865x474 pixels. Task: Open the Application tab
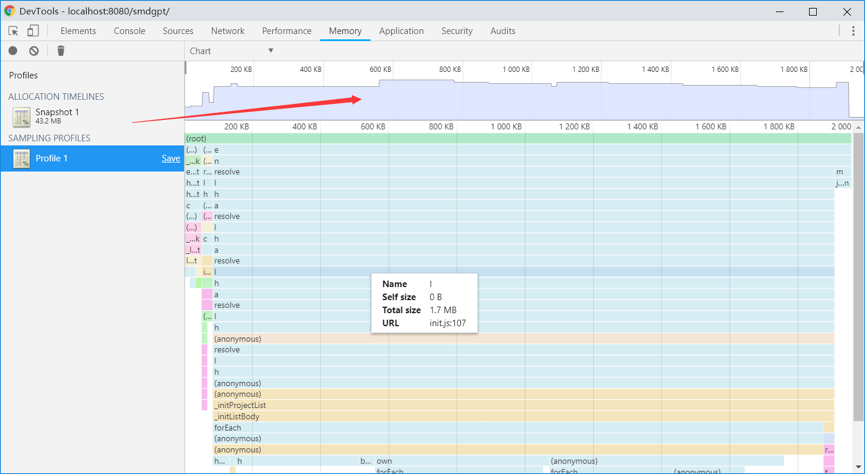(401, 31)
